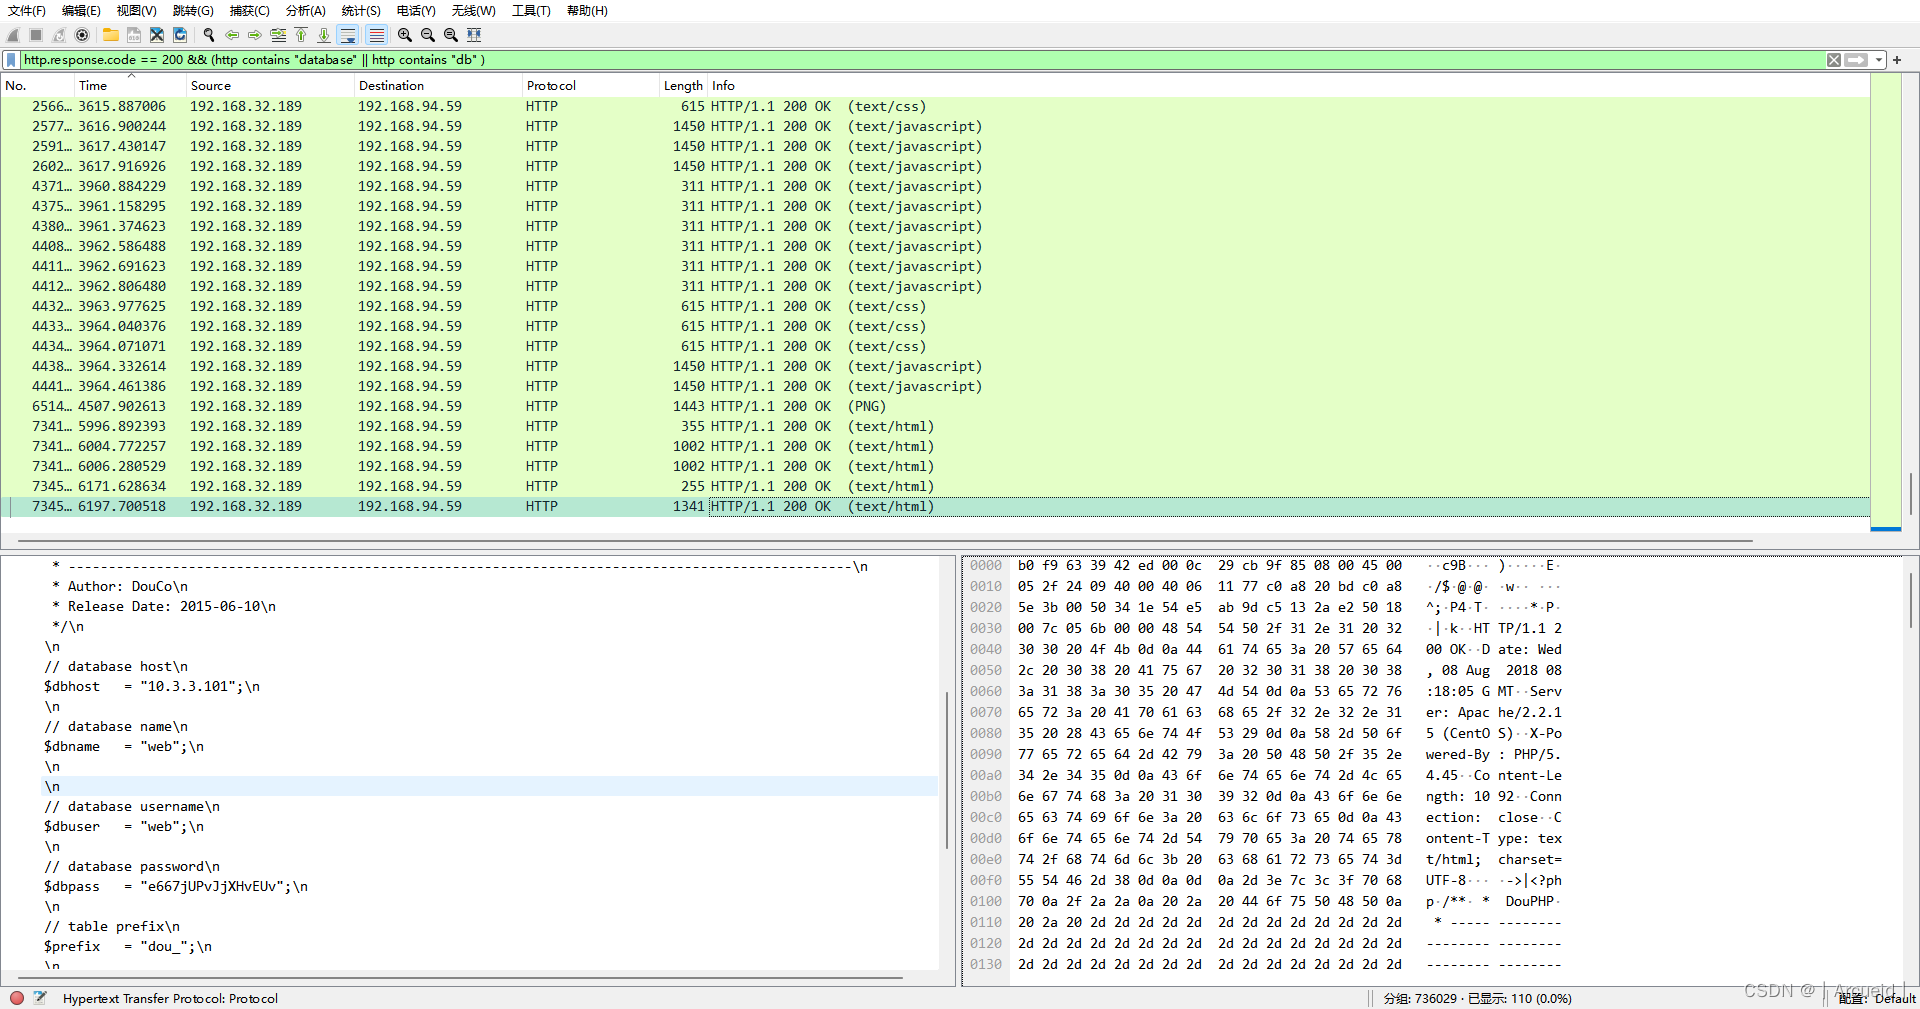The width and height of the screenshot is (1920, 1009).
Task: Click the 配置: Default profile in status bar
Action: tap(1877, 998)
